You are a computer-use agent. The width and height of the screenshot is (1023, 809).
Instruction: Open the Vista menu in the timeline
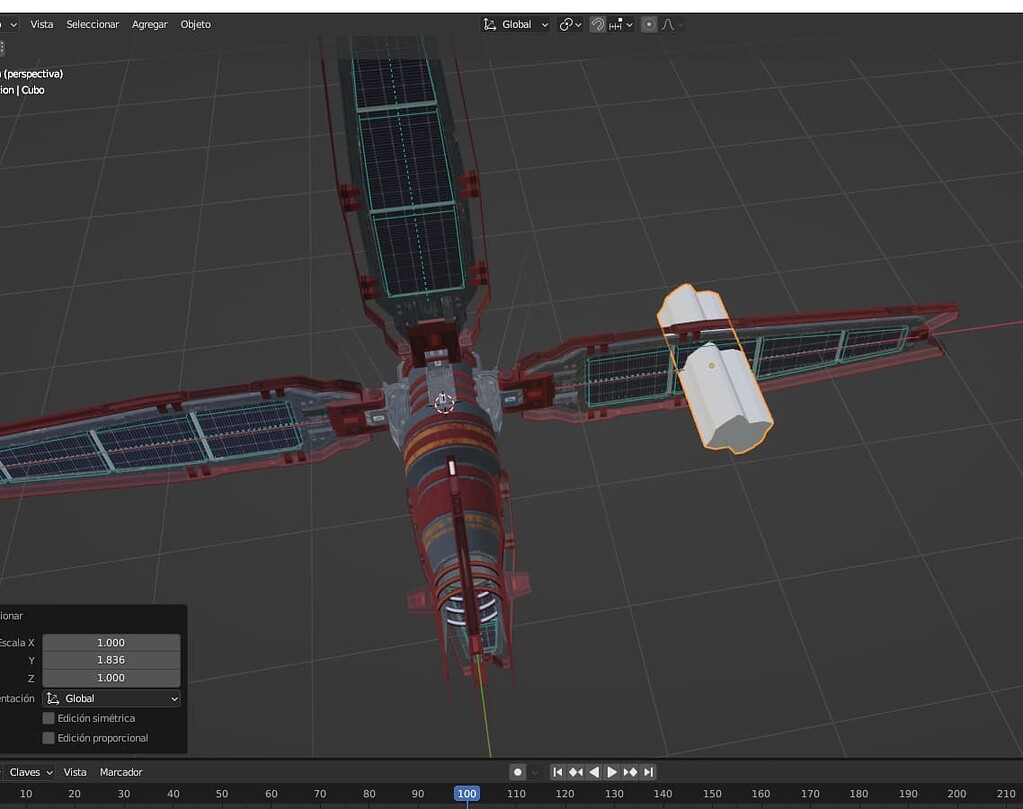[x=76, y=771]
